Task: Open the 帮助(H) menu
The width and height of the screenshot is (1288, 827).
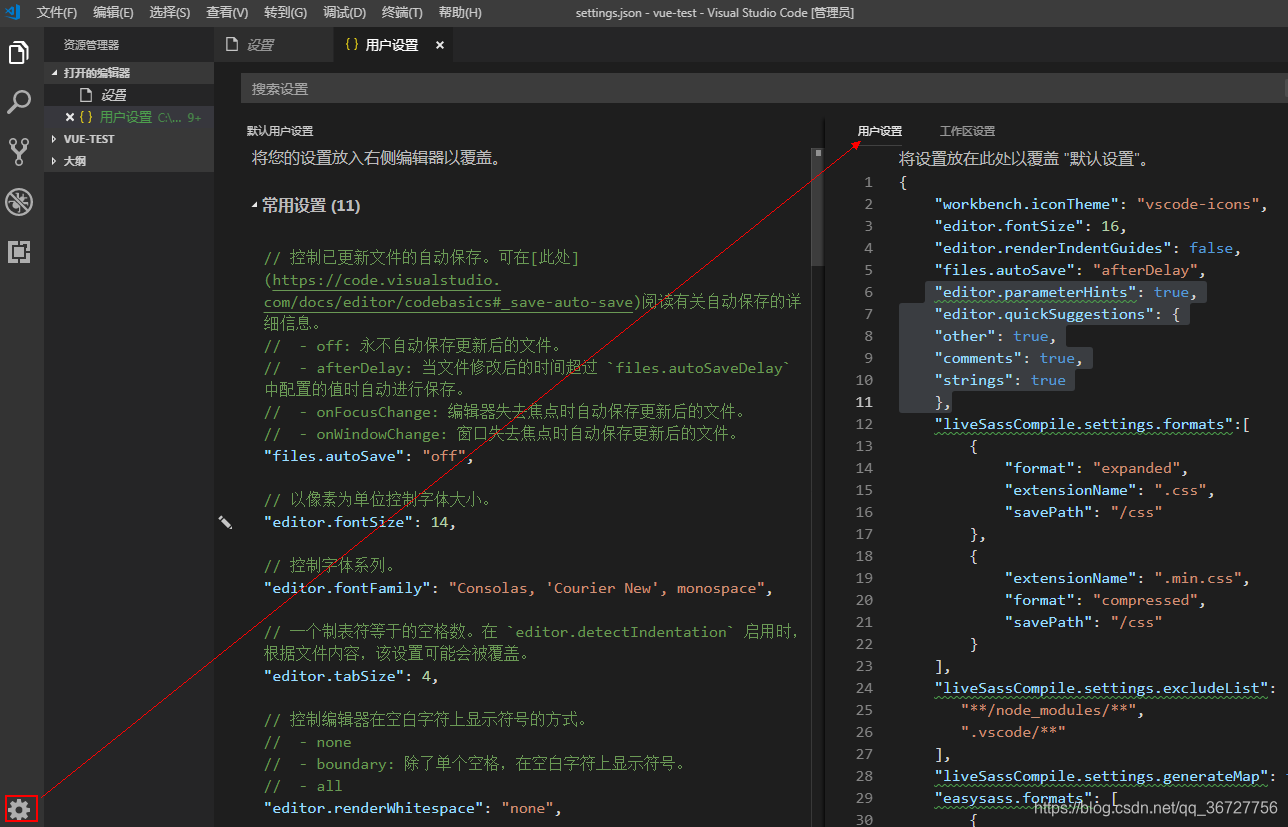Action: [460, 13]
